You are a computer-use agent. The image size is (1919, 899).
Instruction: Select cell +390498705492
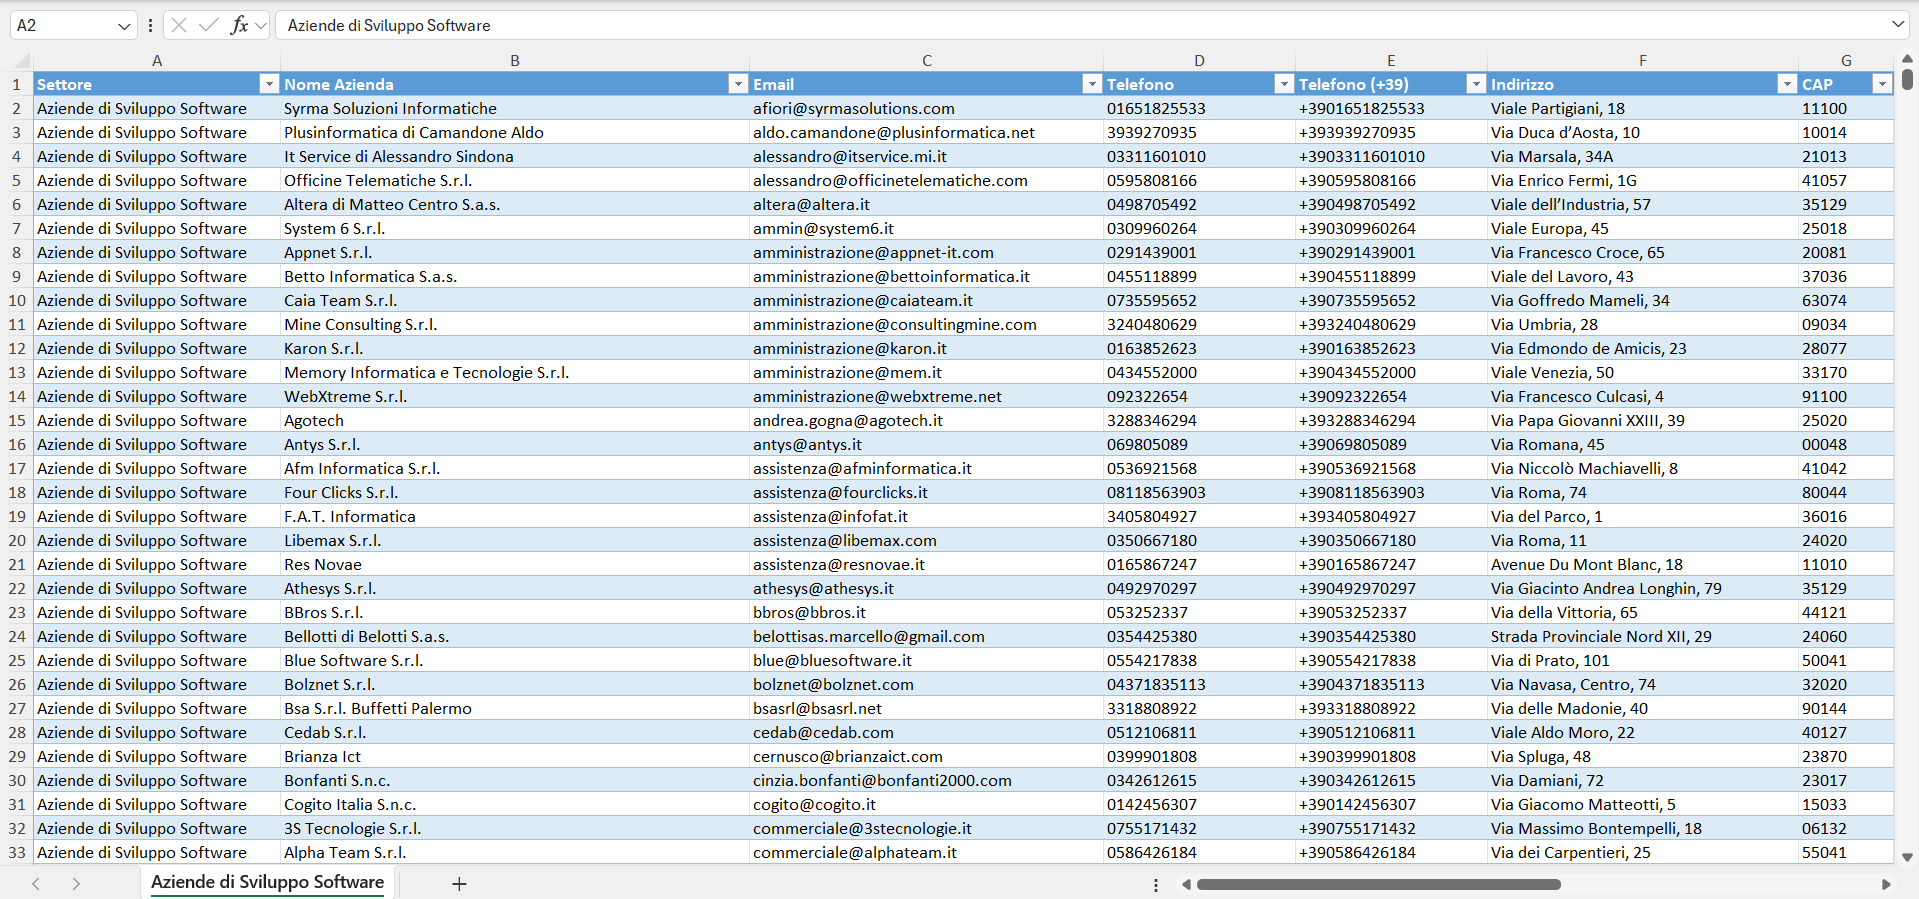pyautogui.click(x=1391, y=204)
